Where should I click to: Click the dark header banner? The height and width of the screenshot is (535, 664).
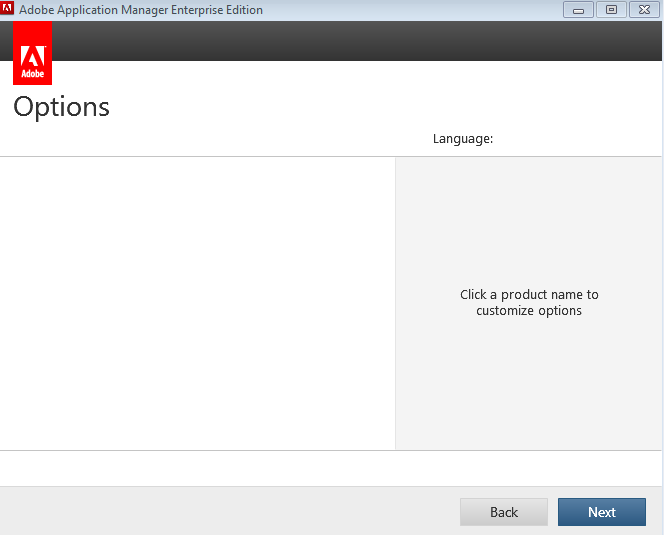click(350, 41)
